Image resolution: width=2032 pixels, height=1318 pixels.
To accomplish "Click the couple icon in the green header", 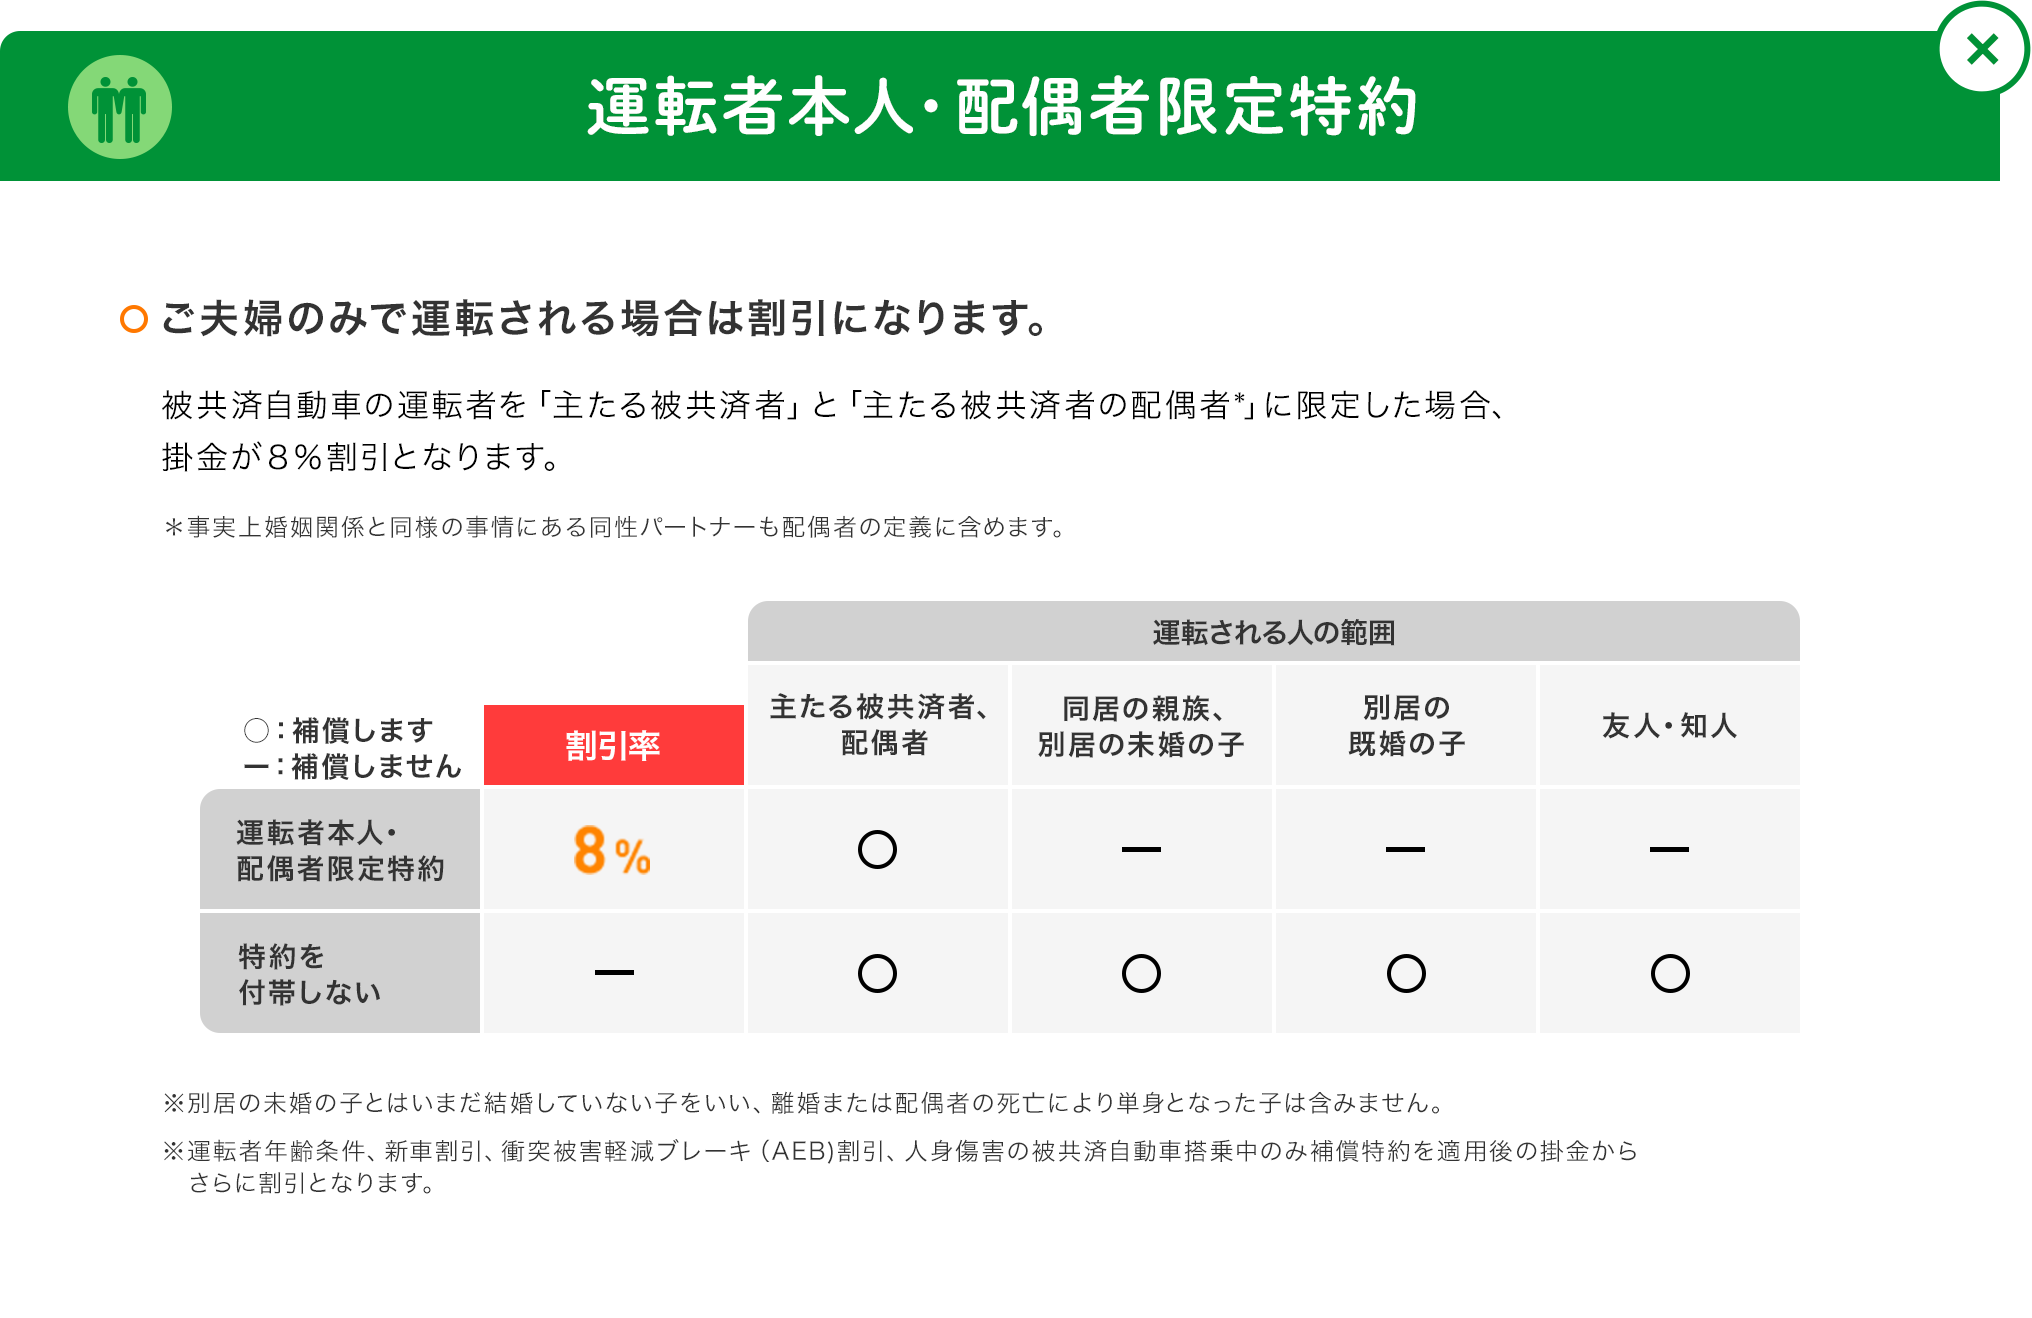I will point(119,104).
